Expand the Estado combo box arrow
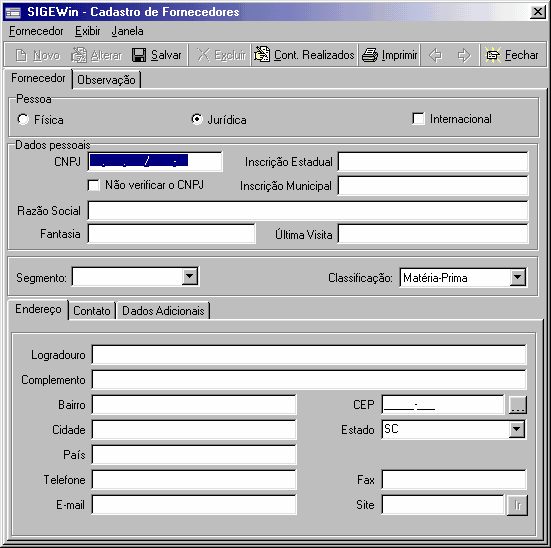551x548 pixels. coord(516,429)
